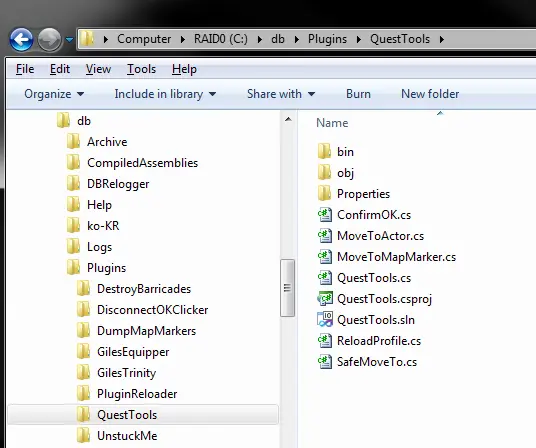Select the Properties folder in file list

pyautogui.click(x=354, y=194)
